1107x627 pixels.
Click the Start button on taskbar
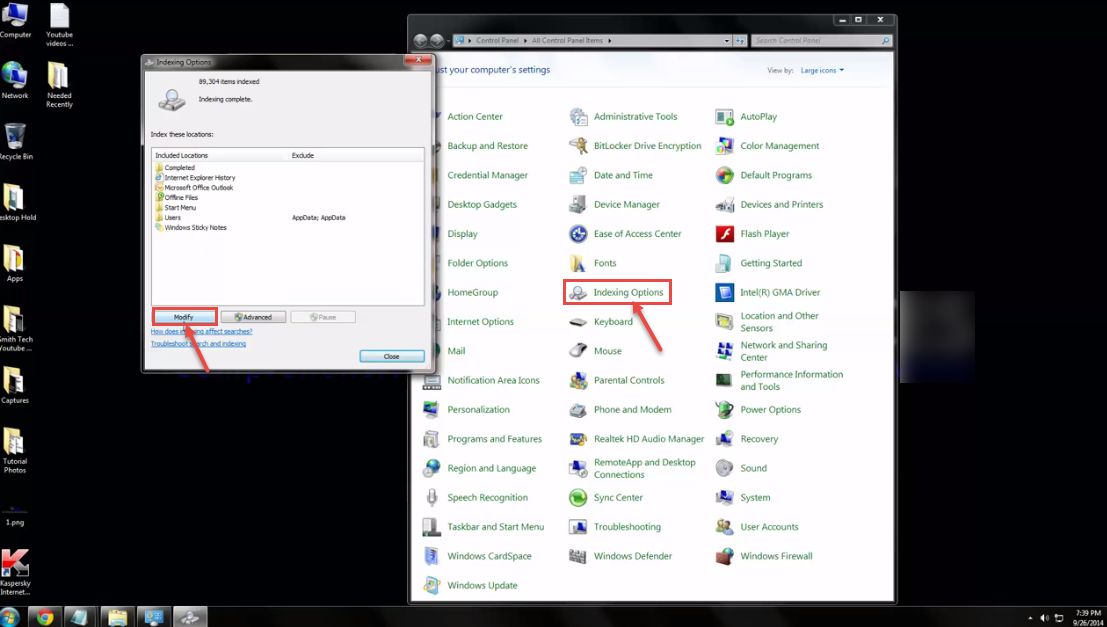point(10,617)
